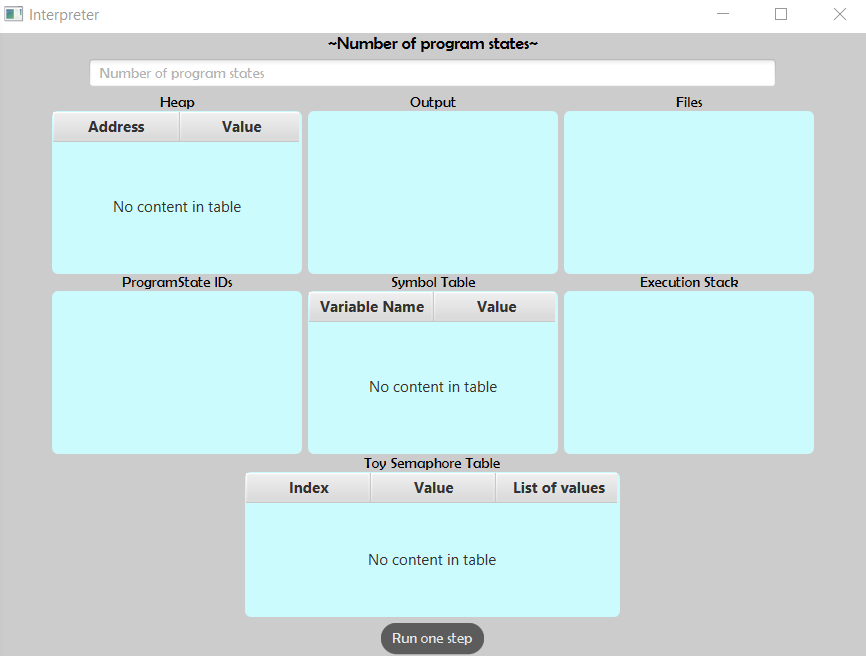Click the Interpreter application icon in title bar
This screenshot has height=656, width=866.
click(x=13, y=14)
